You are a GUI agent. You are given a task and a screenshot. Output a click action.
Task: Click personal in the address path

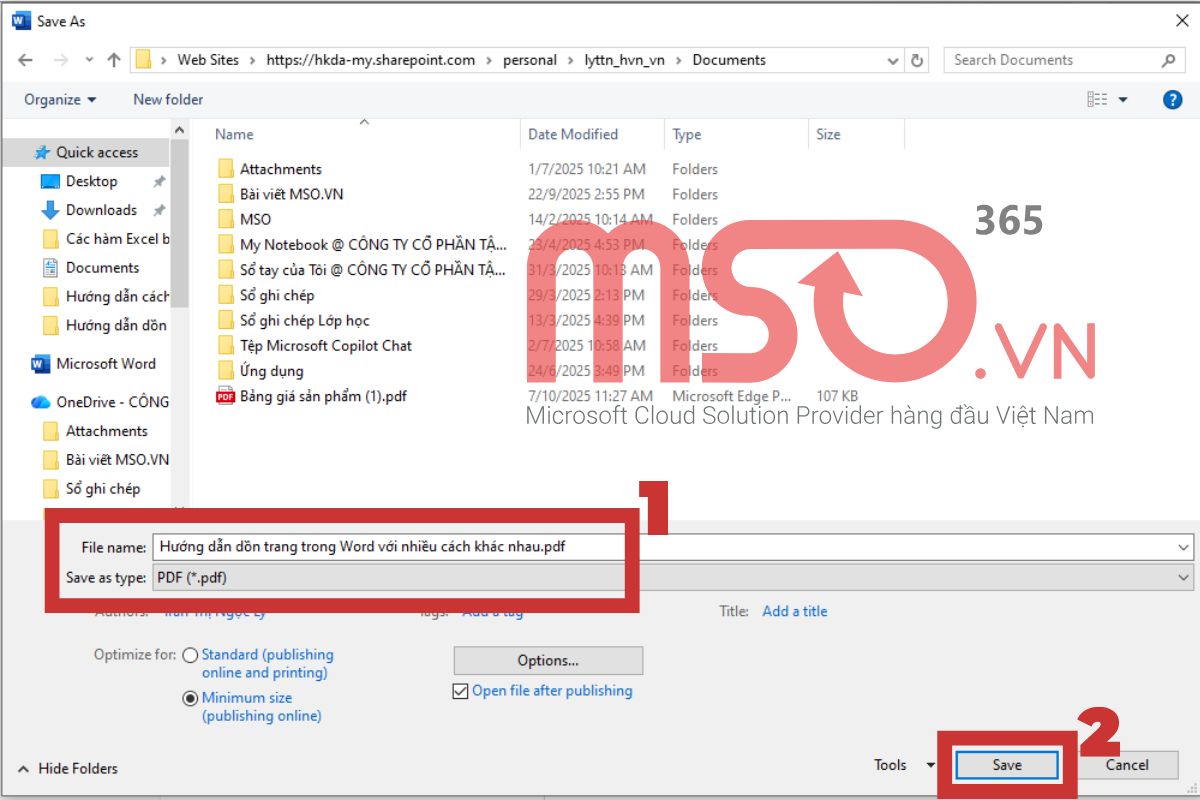[530, 60]
